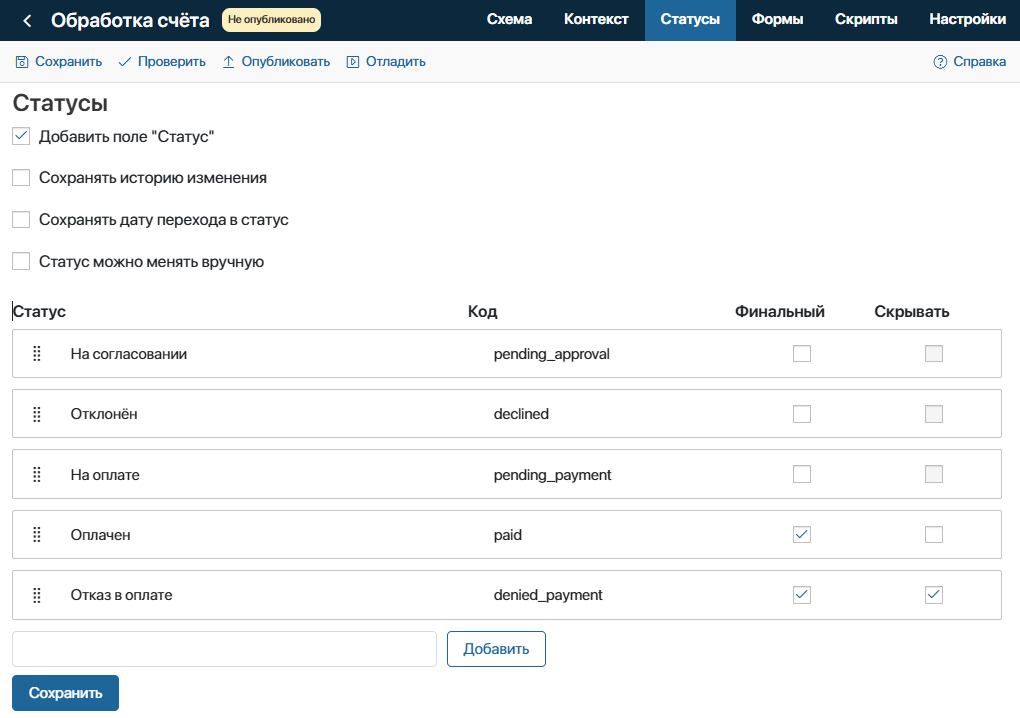Click the pending_approval code text
Viewport: 1020px width, 718px height.
[552, 354]
